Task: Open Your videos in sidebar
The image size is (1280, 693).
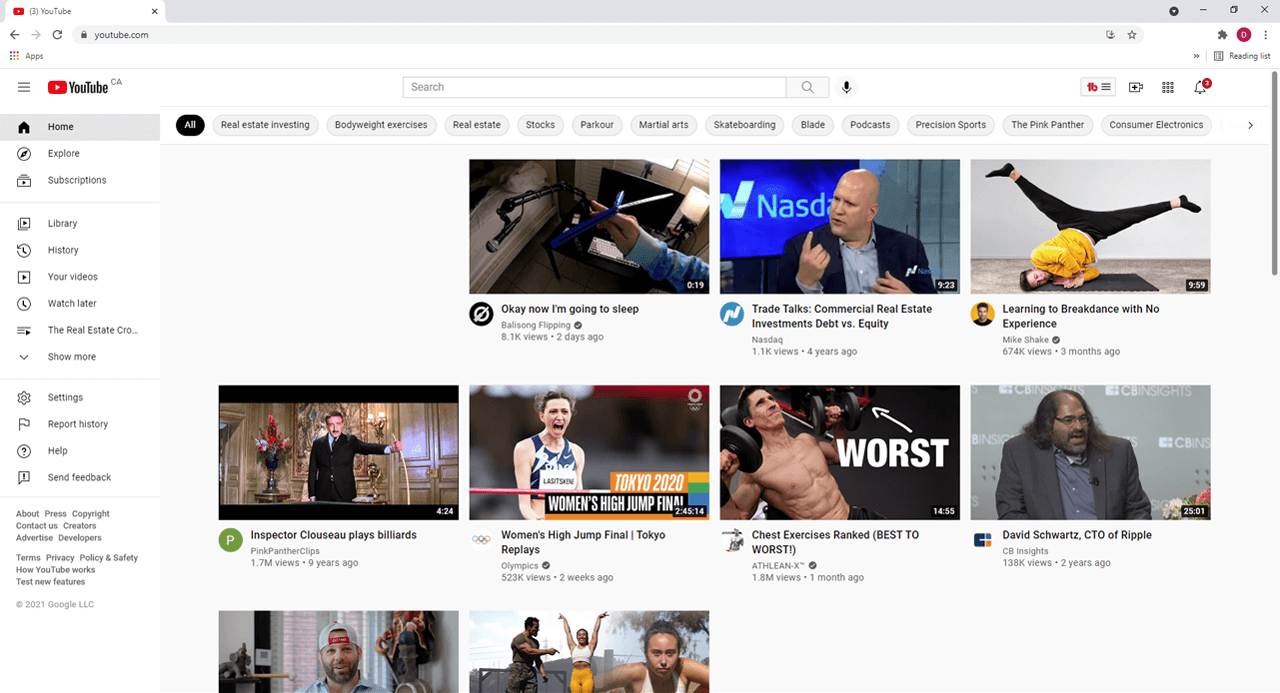Action: [80, 277]
